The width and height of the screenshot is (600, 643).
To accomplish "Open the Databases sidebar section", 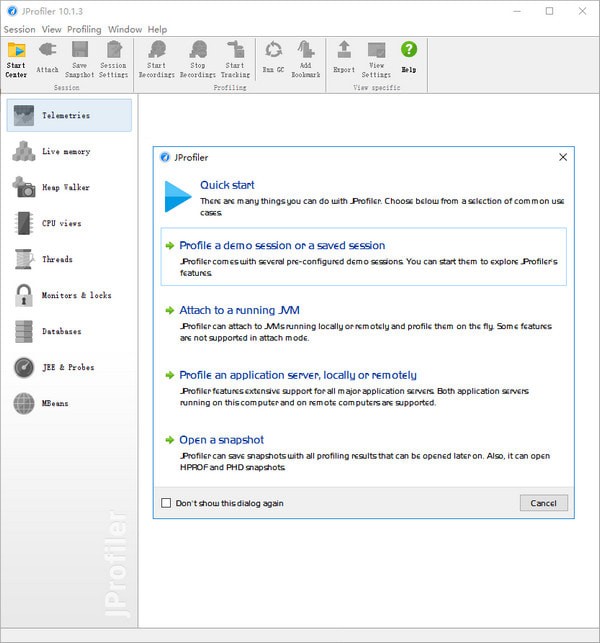I will coord(69,331).
